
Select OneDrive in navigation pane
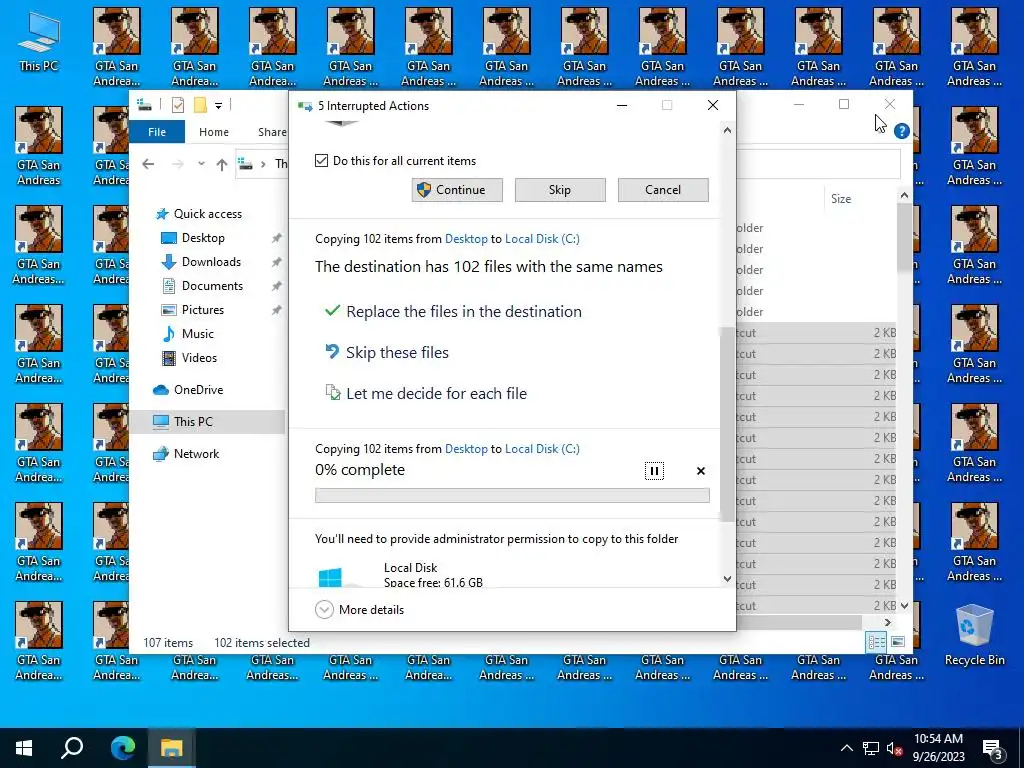tap(188, 390)
